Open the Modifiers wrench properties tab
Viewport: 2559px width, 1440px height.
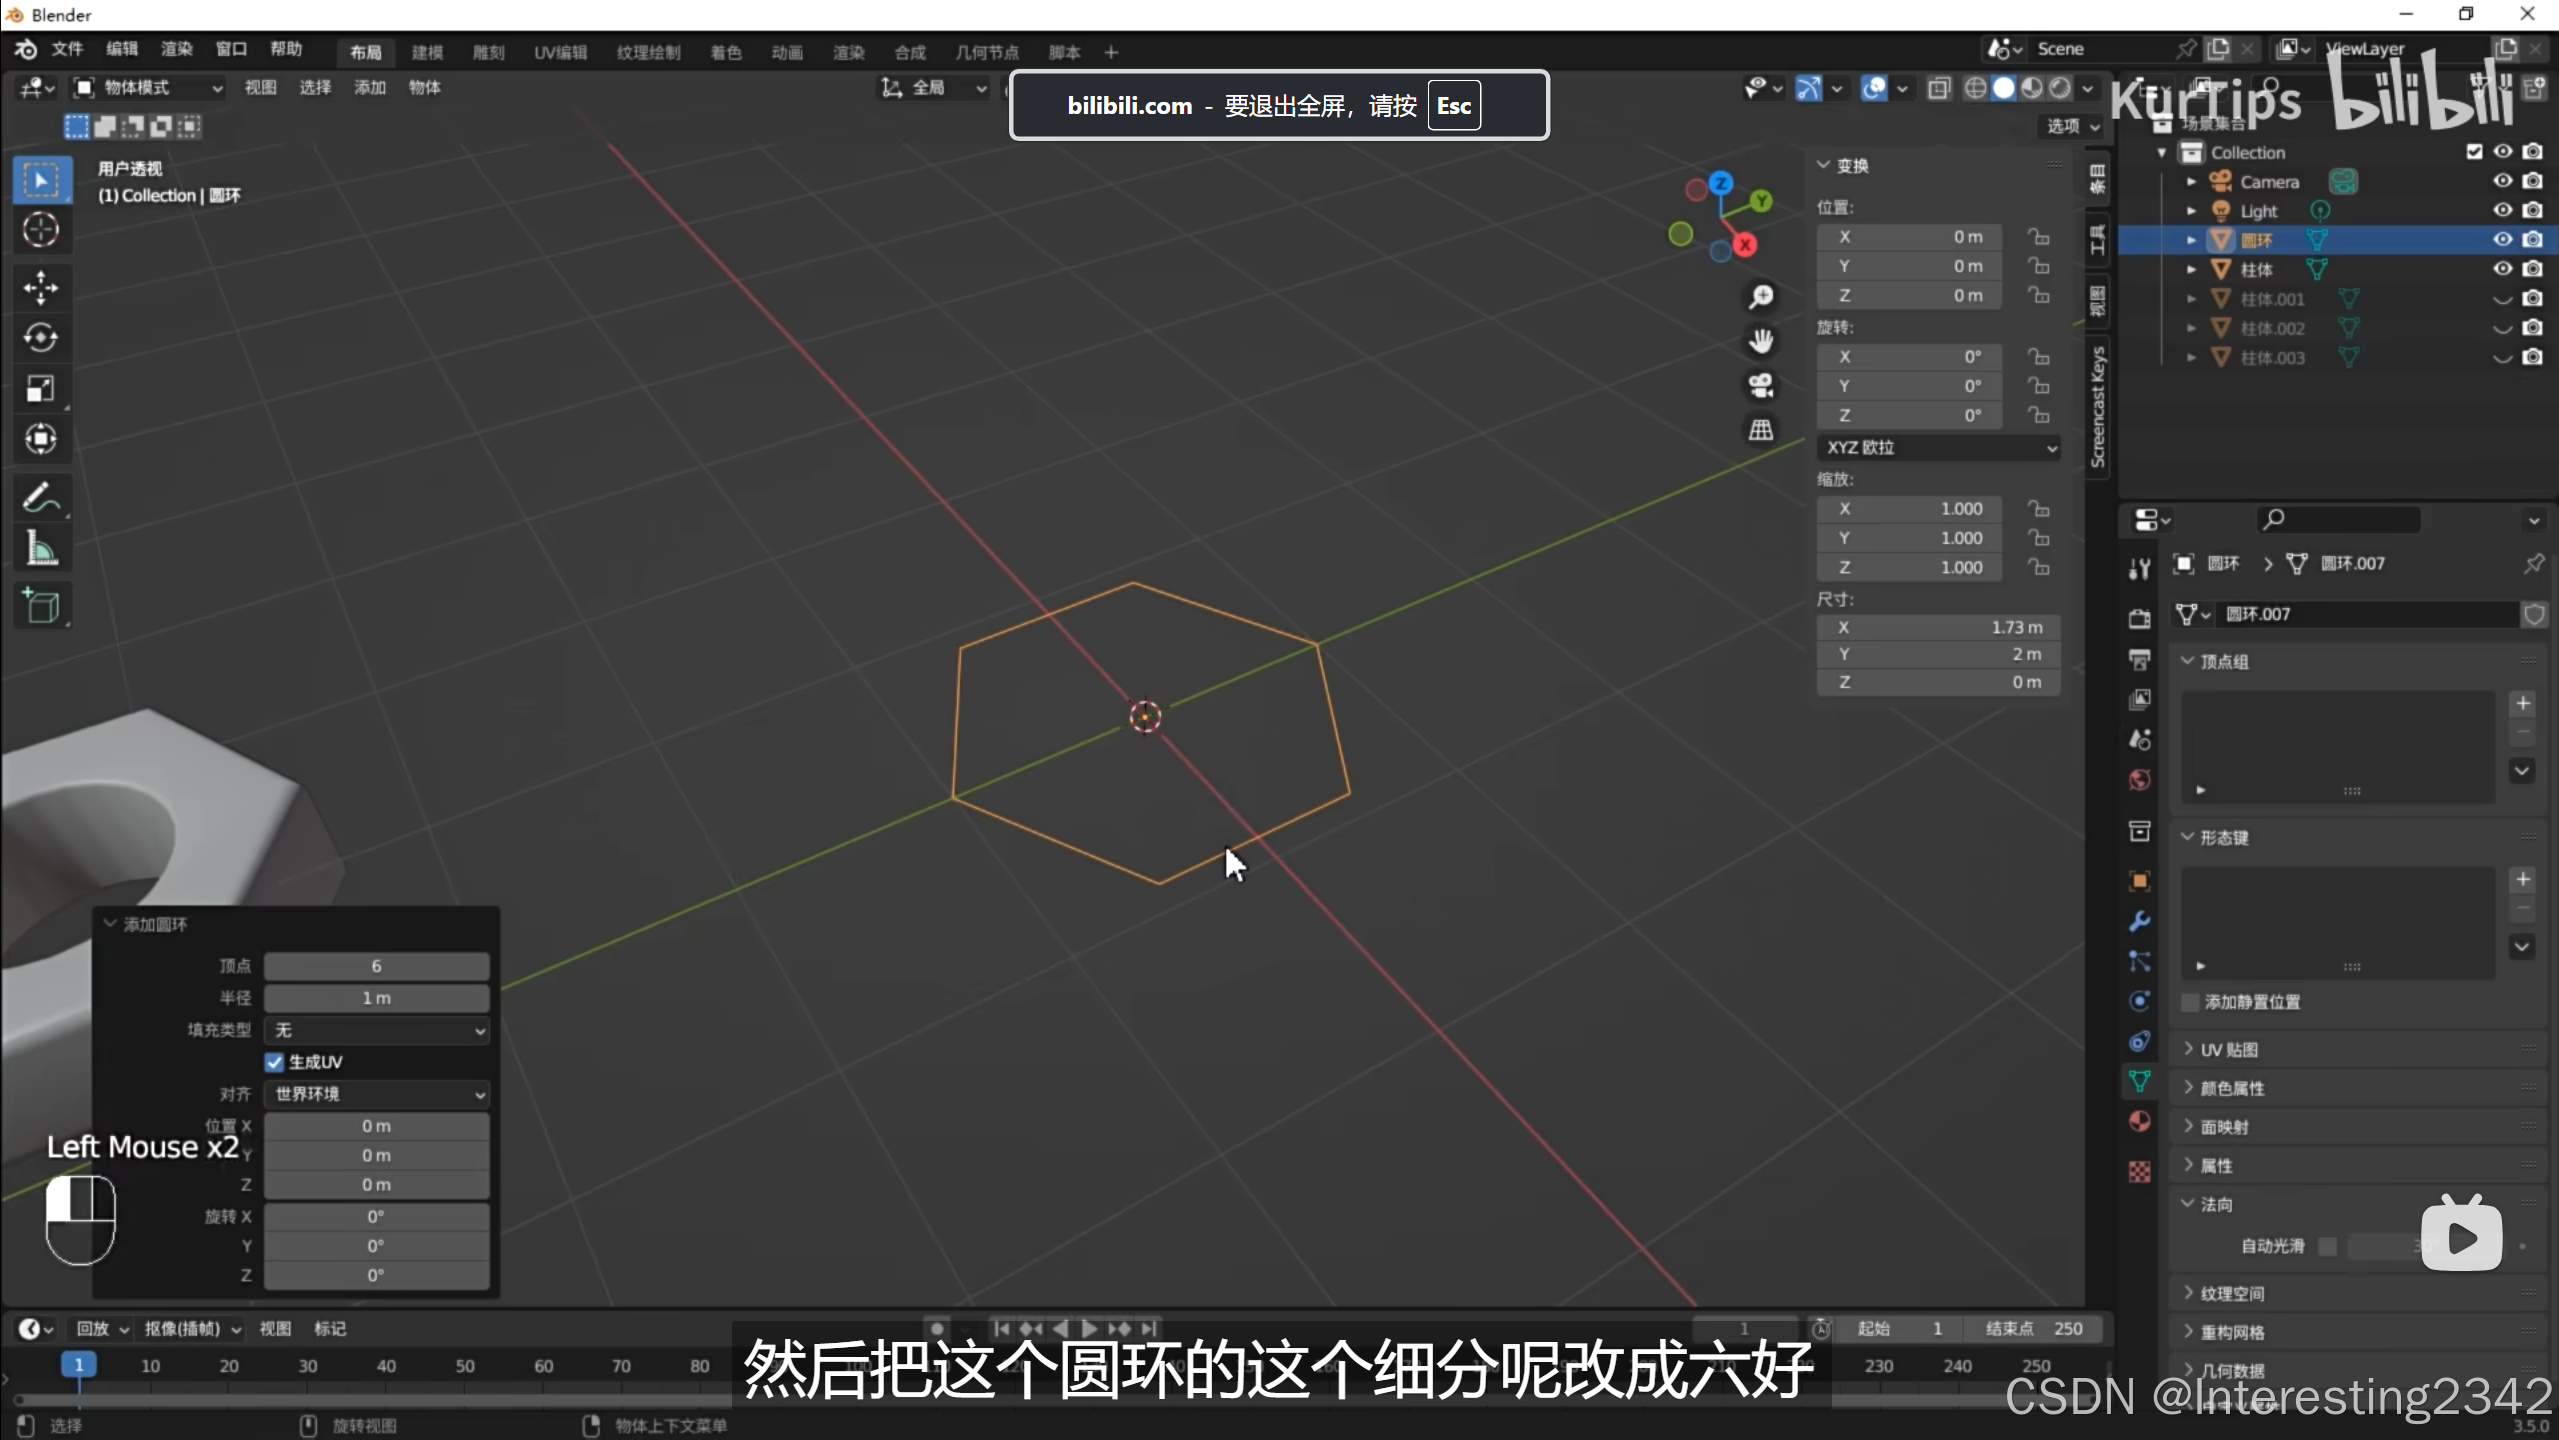tap(2139, 921)
